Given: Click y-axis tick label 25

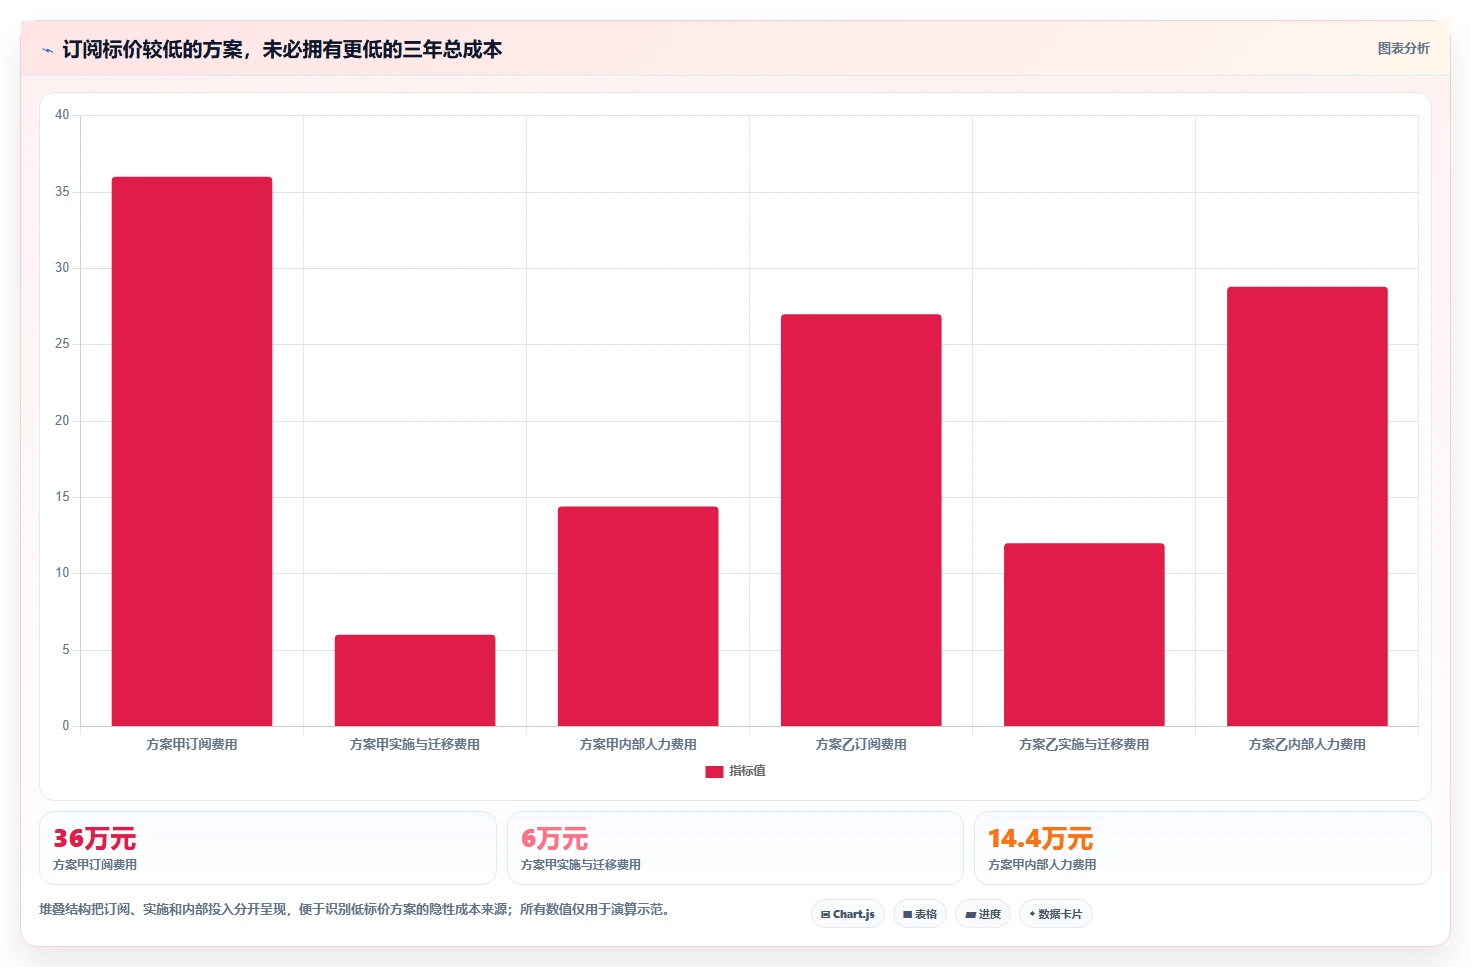Looking at the screenshot, I should 62,344.
